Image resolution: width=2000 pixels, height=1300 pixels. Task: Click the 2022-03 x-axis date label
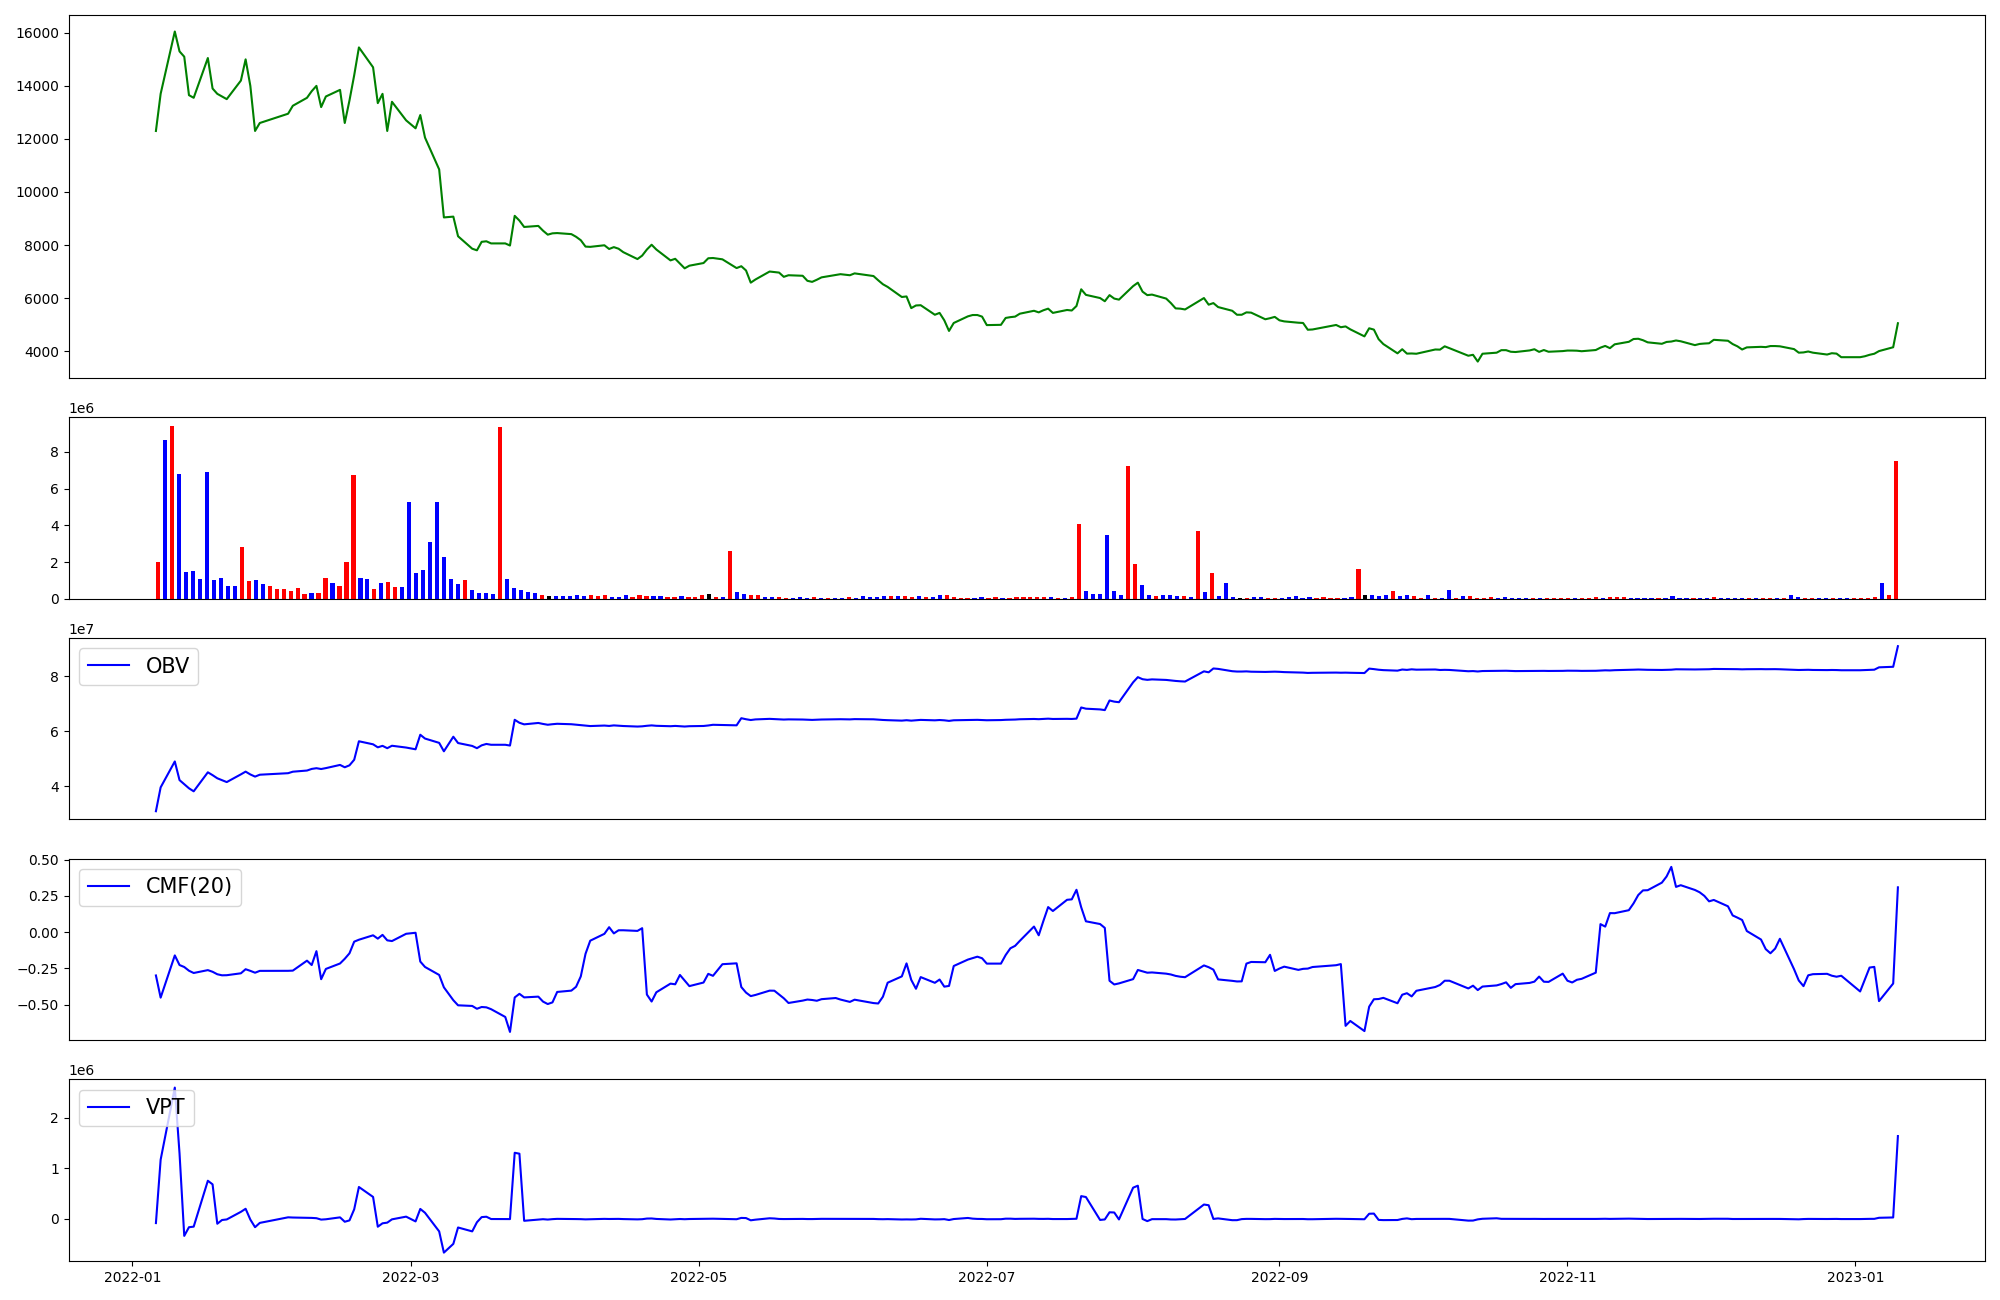[x=411, y=1277]
